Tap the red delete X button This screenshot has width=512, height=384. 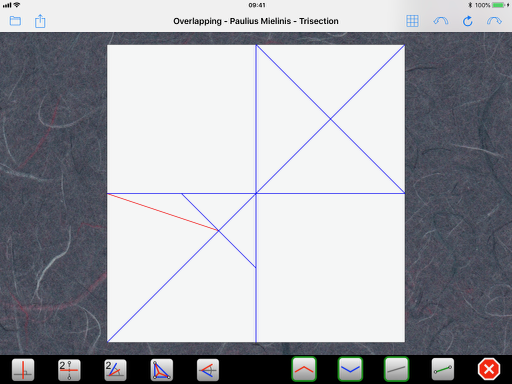tap(489, 369)
